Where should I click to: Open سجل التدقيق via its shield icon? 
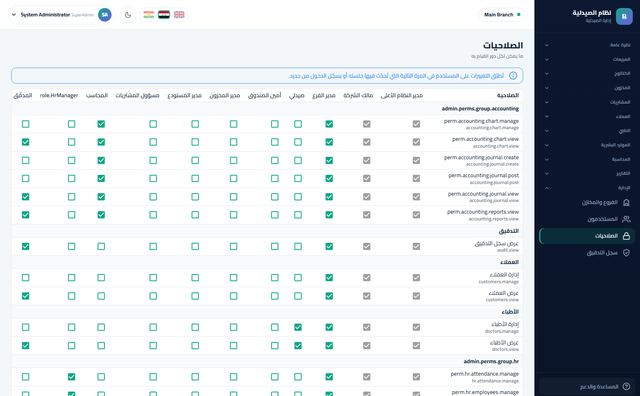coord(626,253)
